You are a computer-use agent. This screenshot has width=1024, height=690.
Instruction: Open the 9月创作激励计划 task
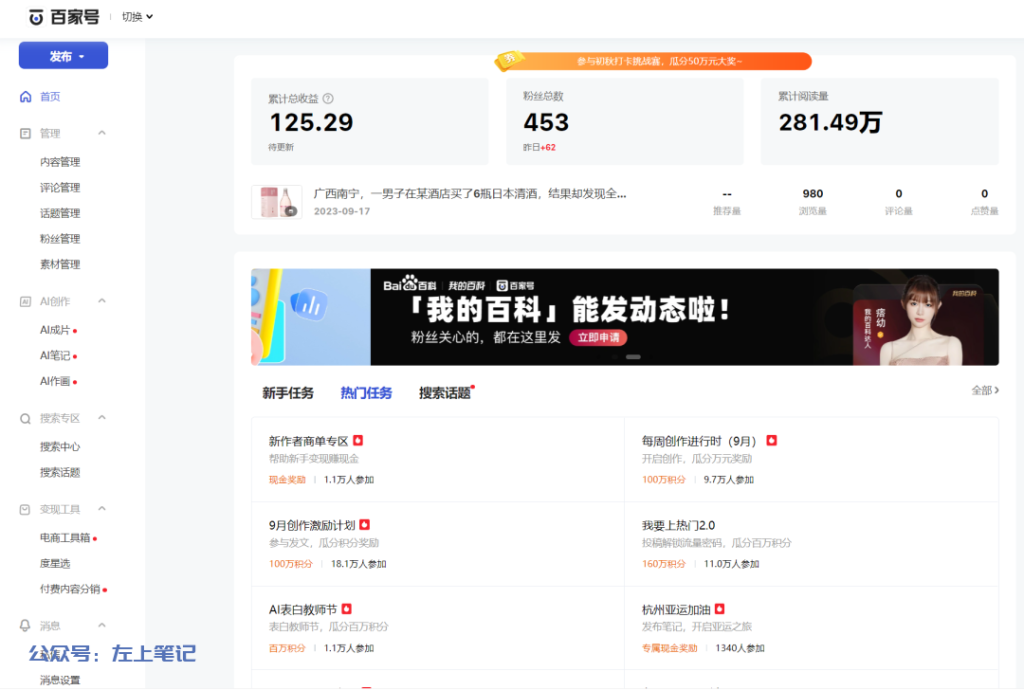(x=312, y=525)
